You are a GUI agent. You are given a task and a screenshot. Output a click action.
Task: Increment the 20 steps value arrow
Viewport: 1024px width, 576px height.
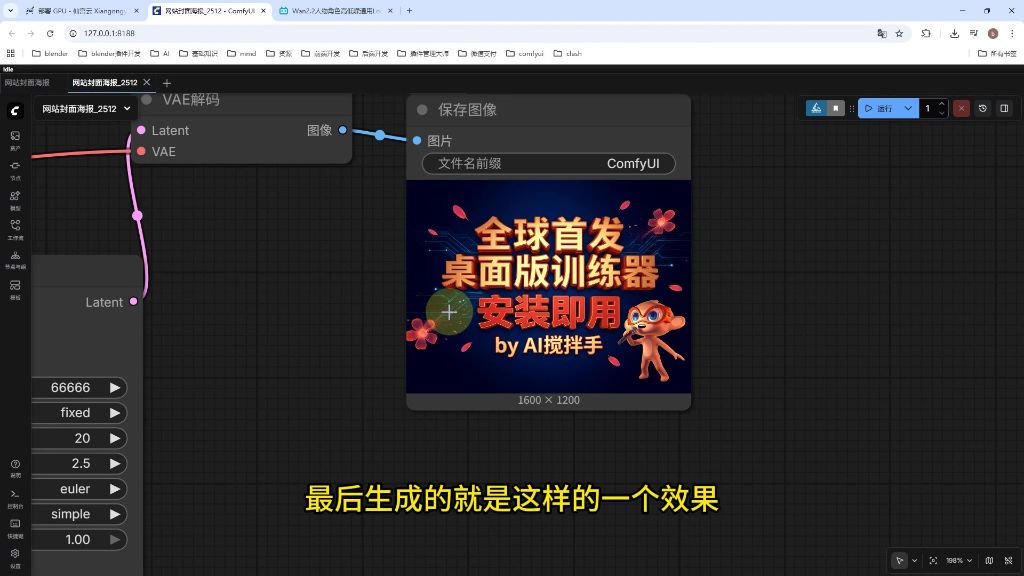click(115, 438)
